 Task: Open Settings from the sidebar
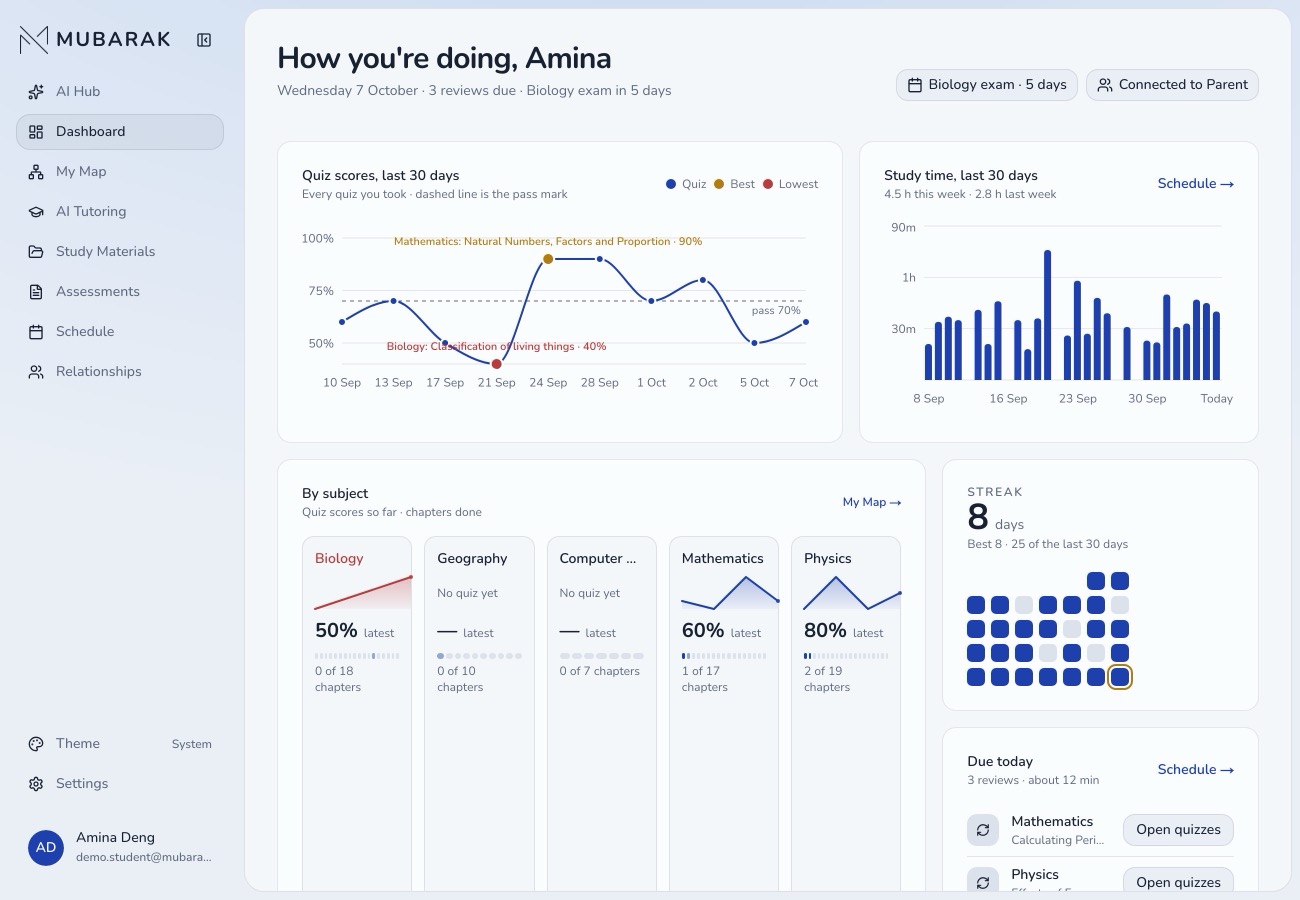pos(120,783)
